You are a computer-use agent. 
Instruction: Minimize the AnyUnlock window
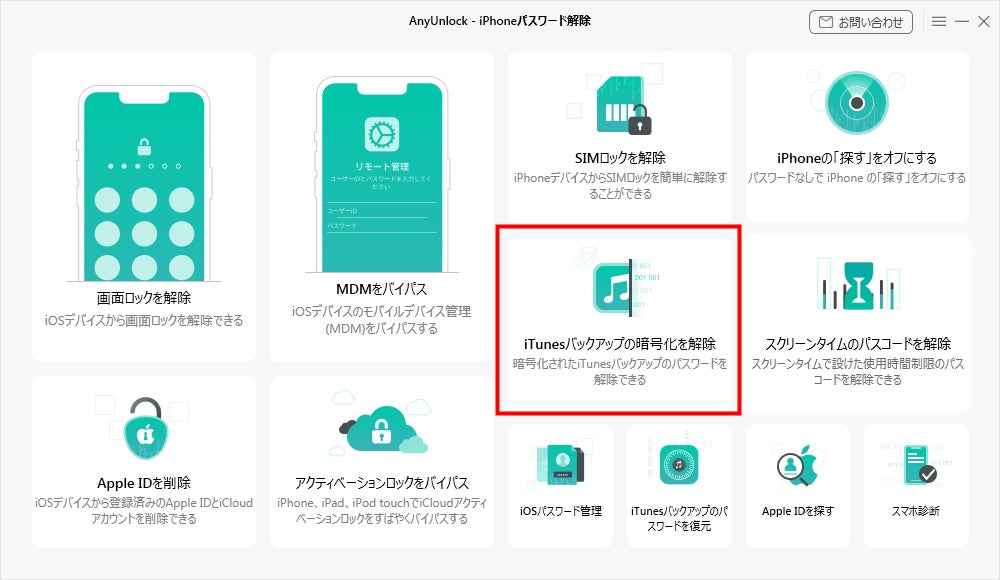962,22
